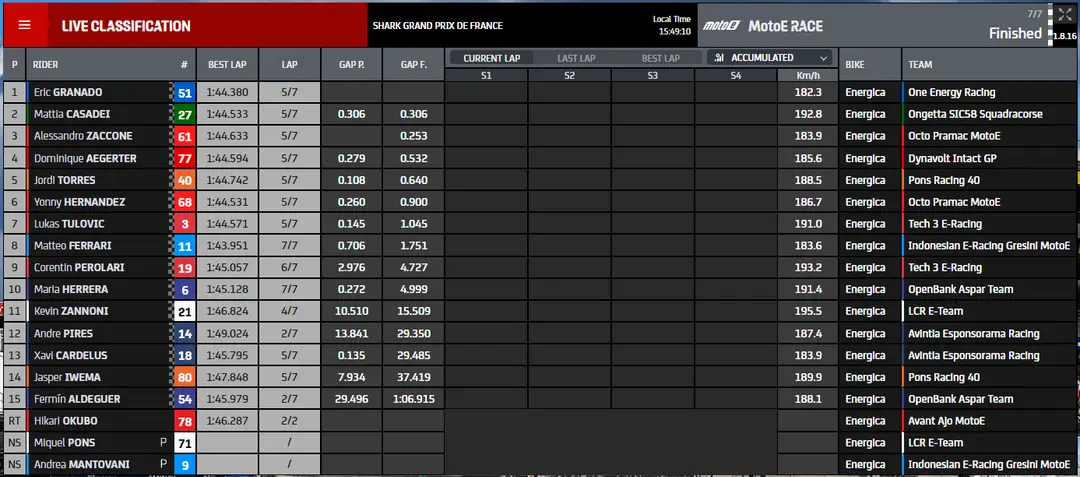Select rider Matteo FERRARI
This screenshot has width=1080, height=477.
[72, 246]
